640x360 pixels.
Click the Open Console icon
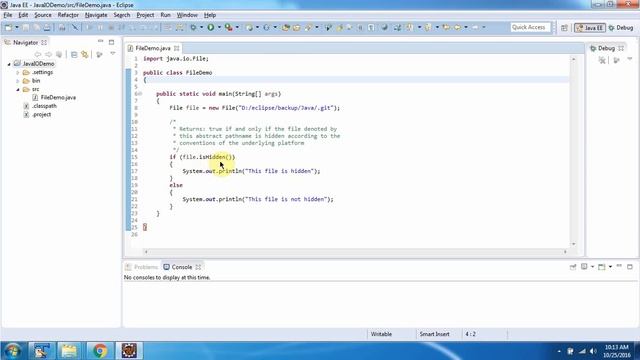[602, 267]
